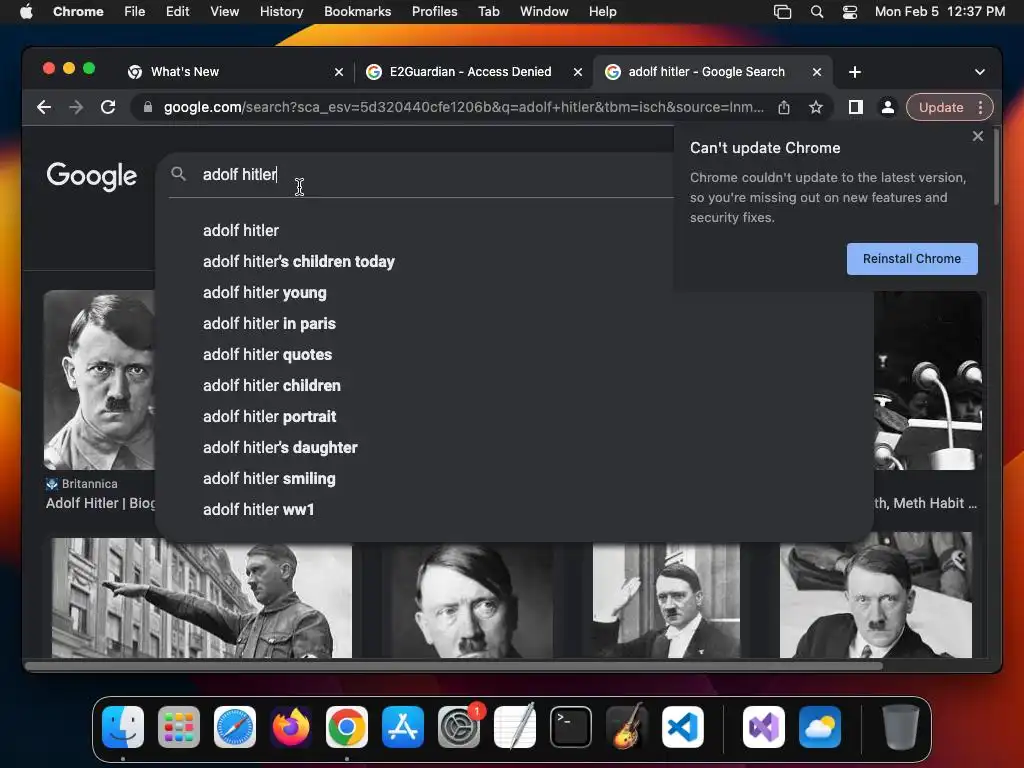Viewport: 1024px width, 768px height.
Task: Open the Profiles menu
Action: 434,12
